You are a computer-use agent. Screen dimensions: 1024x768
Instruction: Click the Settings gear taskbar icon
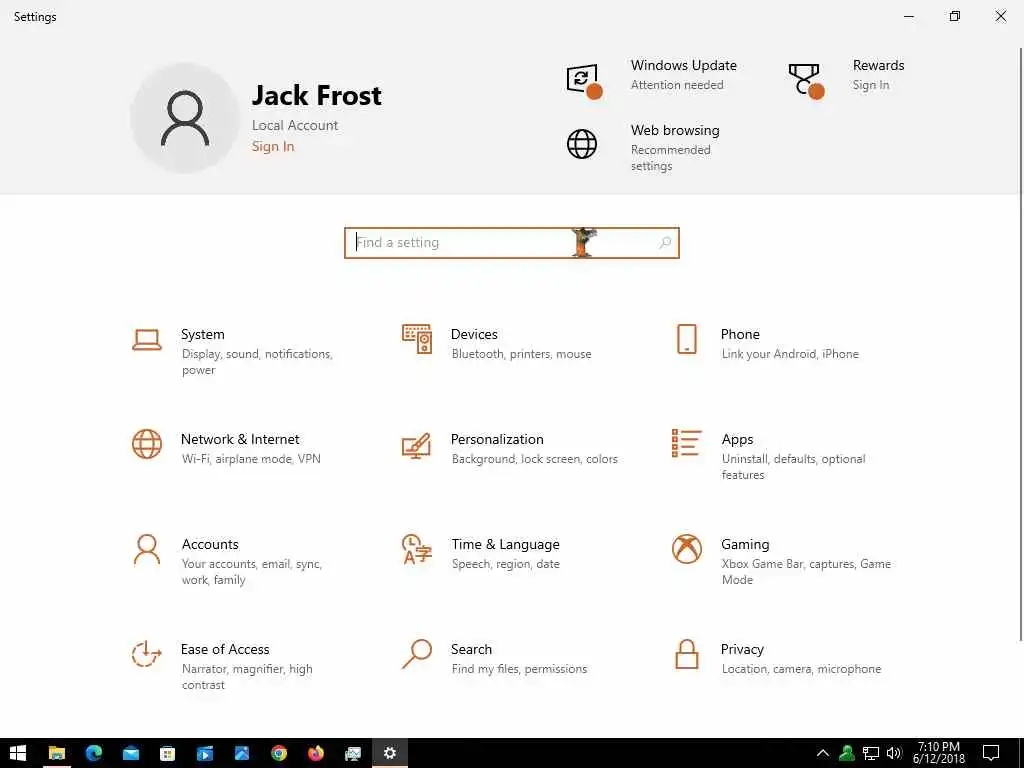[x=390, y=753]
